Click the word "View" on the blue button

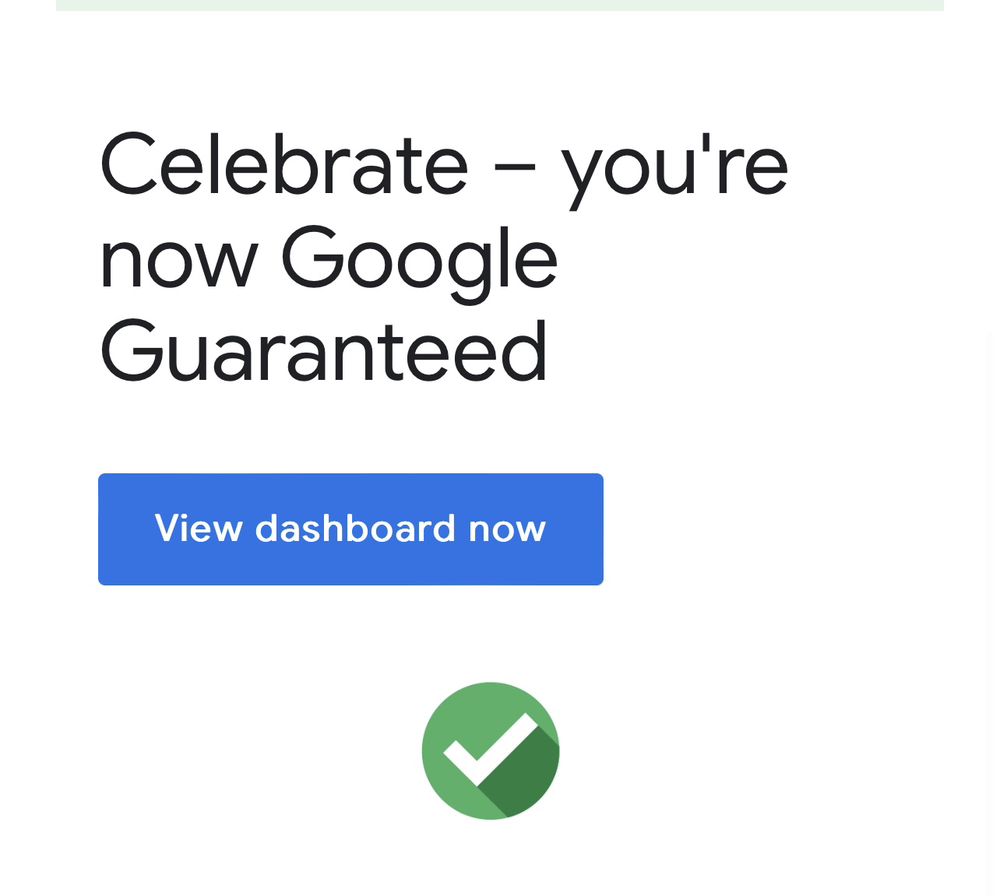pos(198,528)
